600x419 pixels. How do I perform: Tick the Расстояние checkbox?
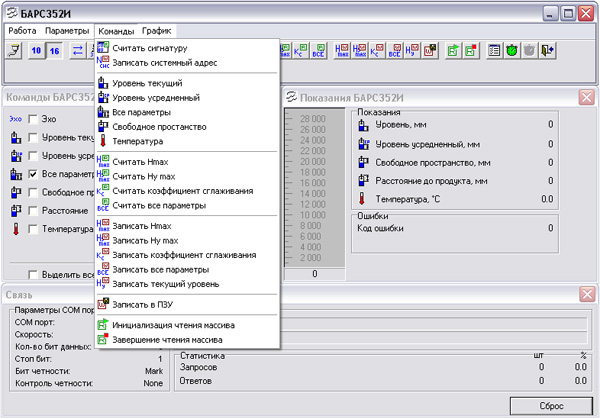33,211
